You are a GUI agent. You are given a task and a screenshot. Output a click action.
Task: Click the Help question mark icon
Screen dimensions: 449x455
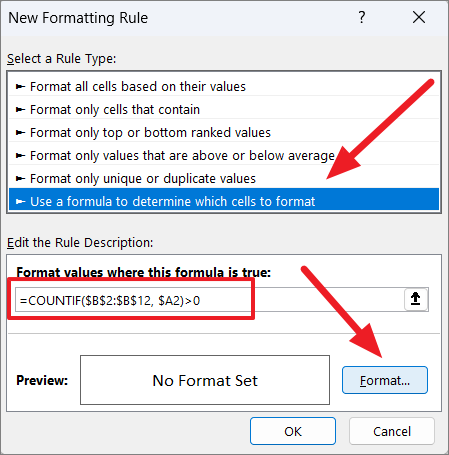(362, 17)
